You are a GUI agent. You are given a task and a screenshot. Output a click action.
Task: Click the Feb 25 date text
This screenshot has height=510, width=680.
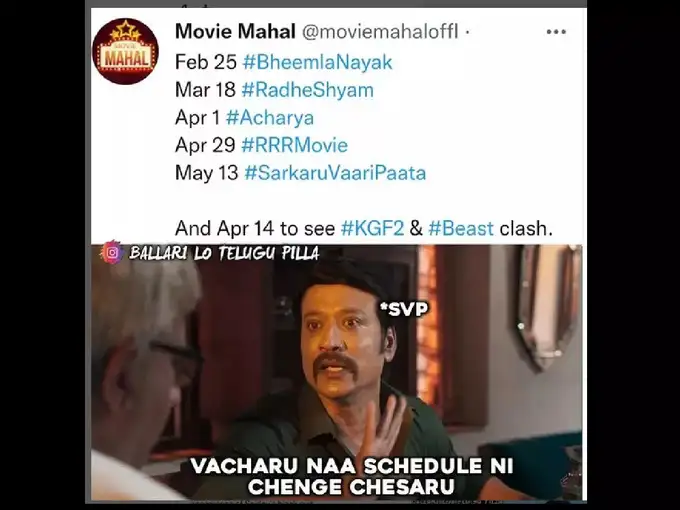click(206, 62)
